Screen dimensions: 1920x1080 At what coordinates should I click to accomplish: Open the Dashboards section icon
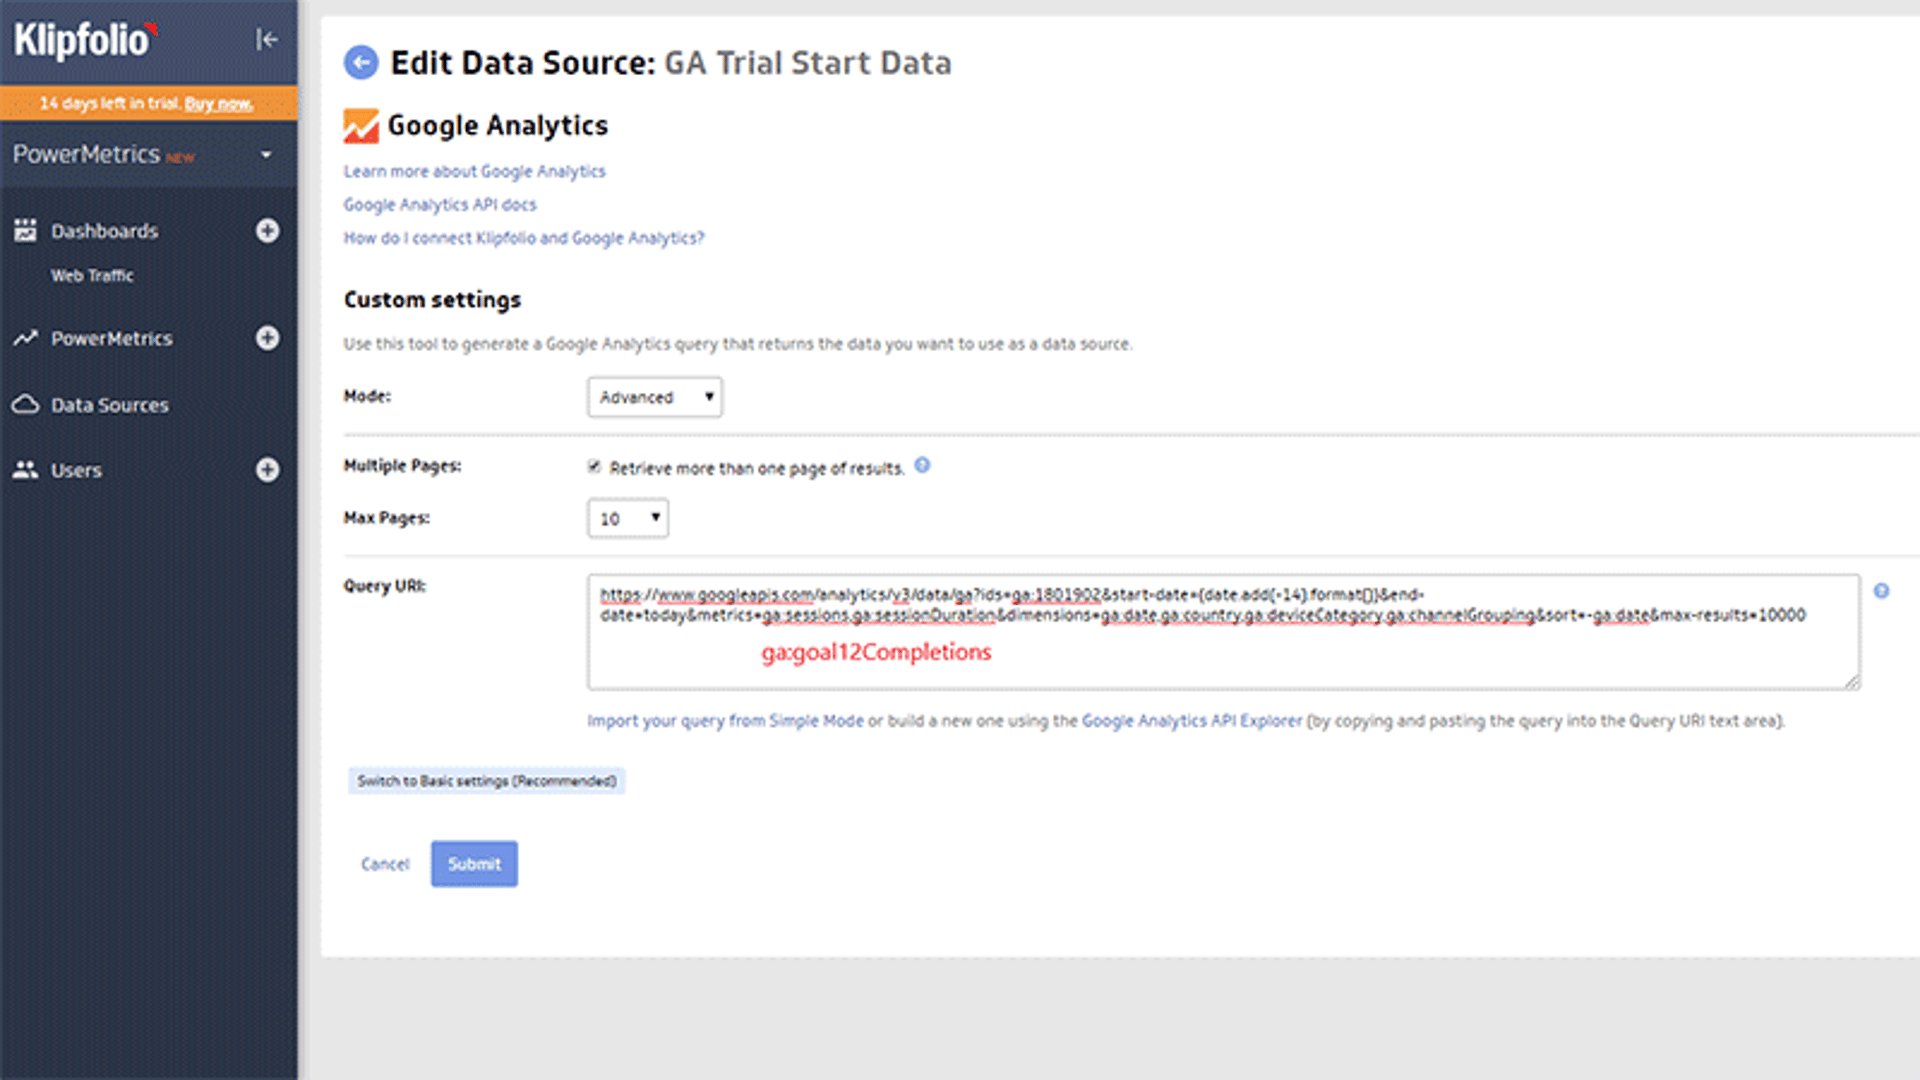(25, 230)
